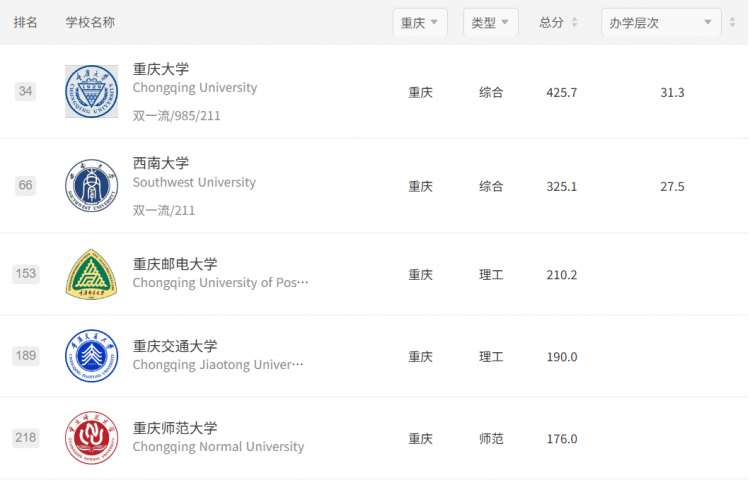
Task: Click the 总分 column header label
Action: point(551,22)
